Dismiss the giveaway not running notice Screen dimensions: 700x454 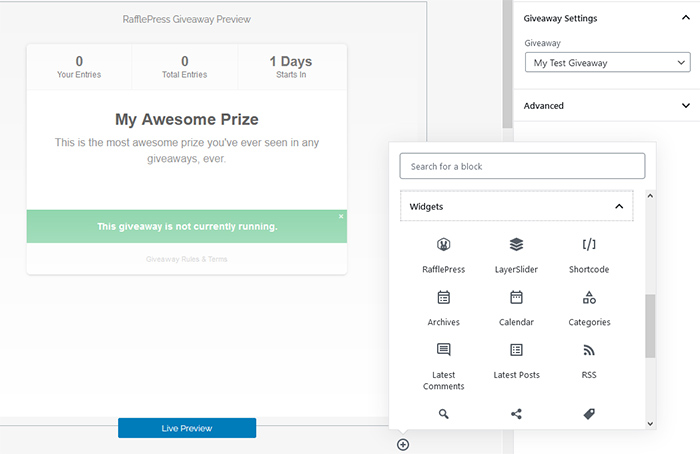coord(341,217)
